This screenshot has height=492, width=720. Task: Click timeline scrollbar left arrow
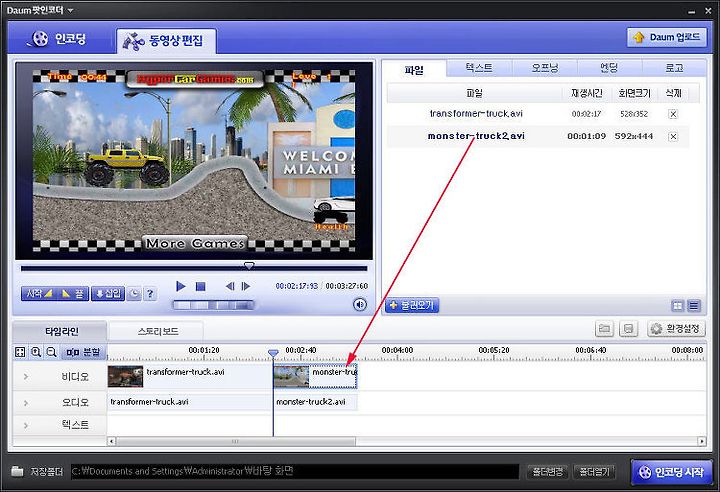click(112, 441)
